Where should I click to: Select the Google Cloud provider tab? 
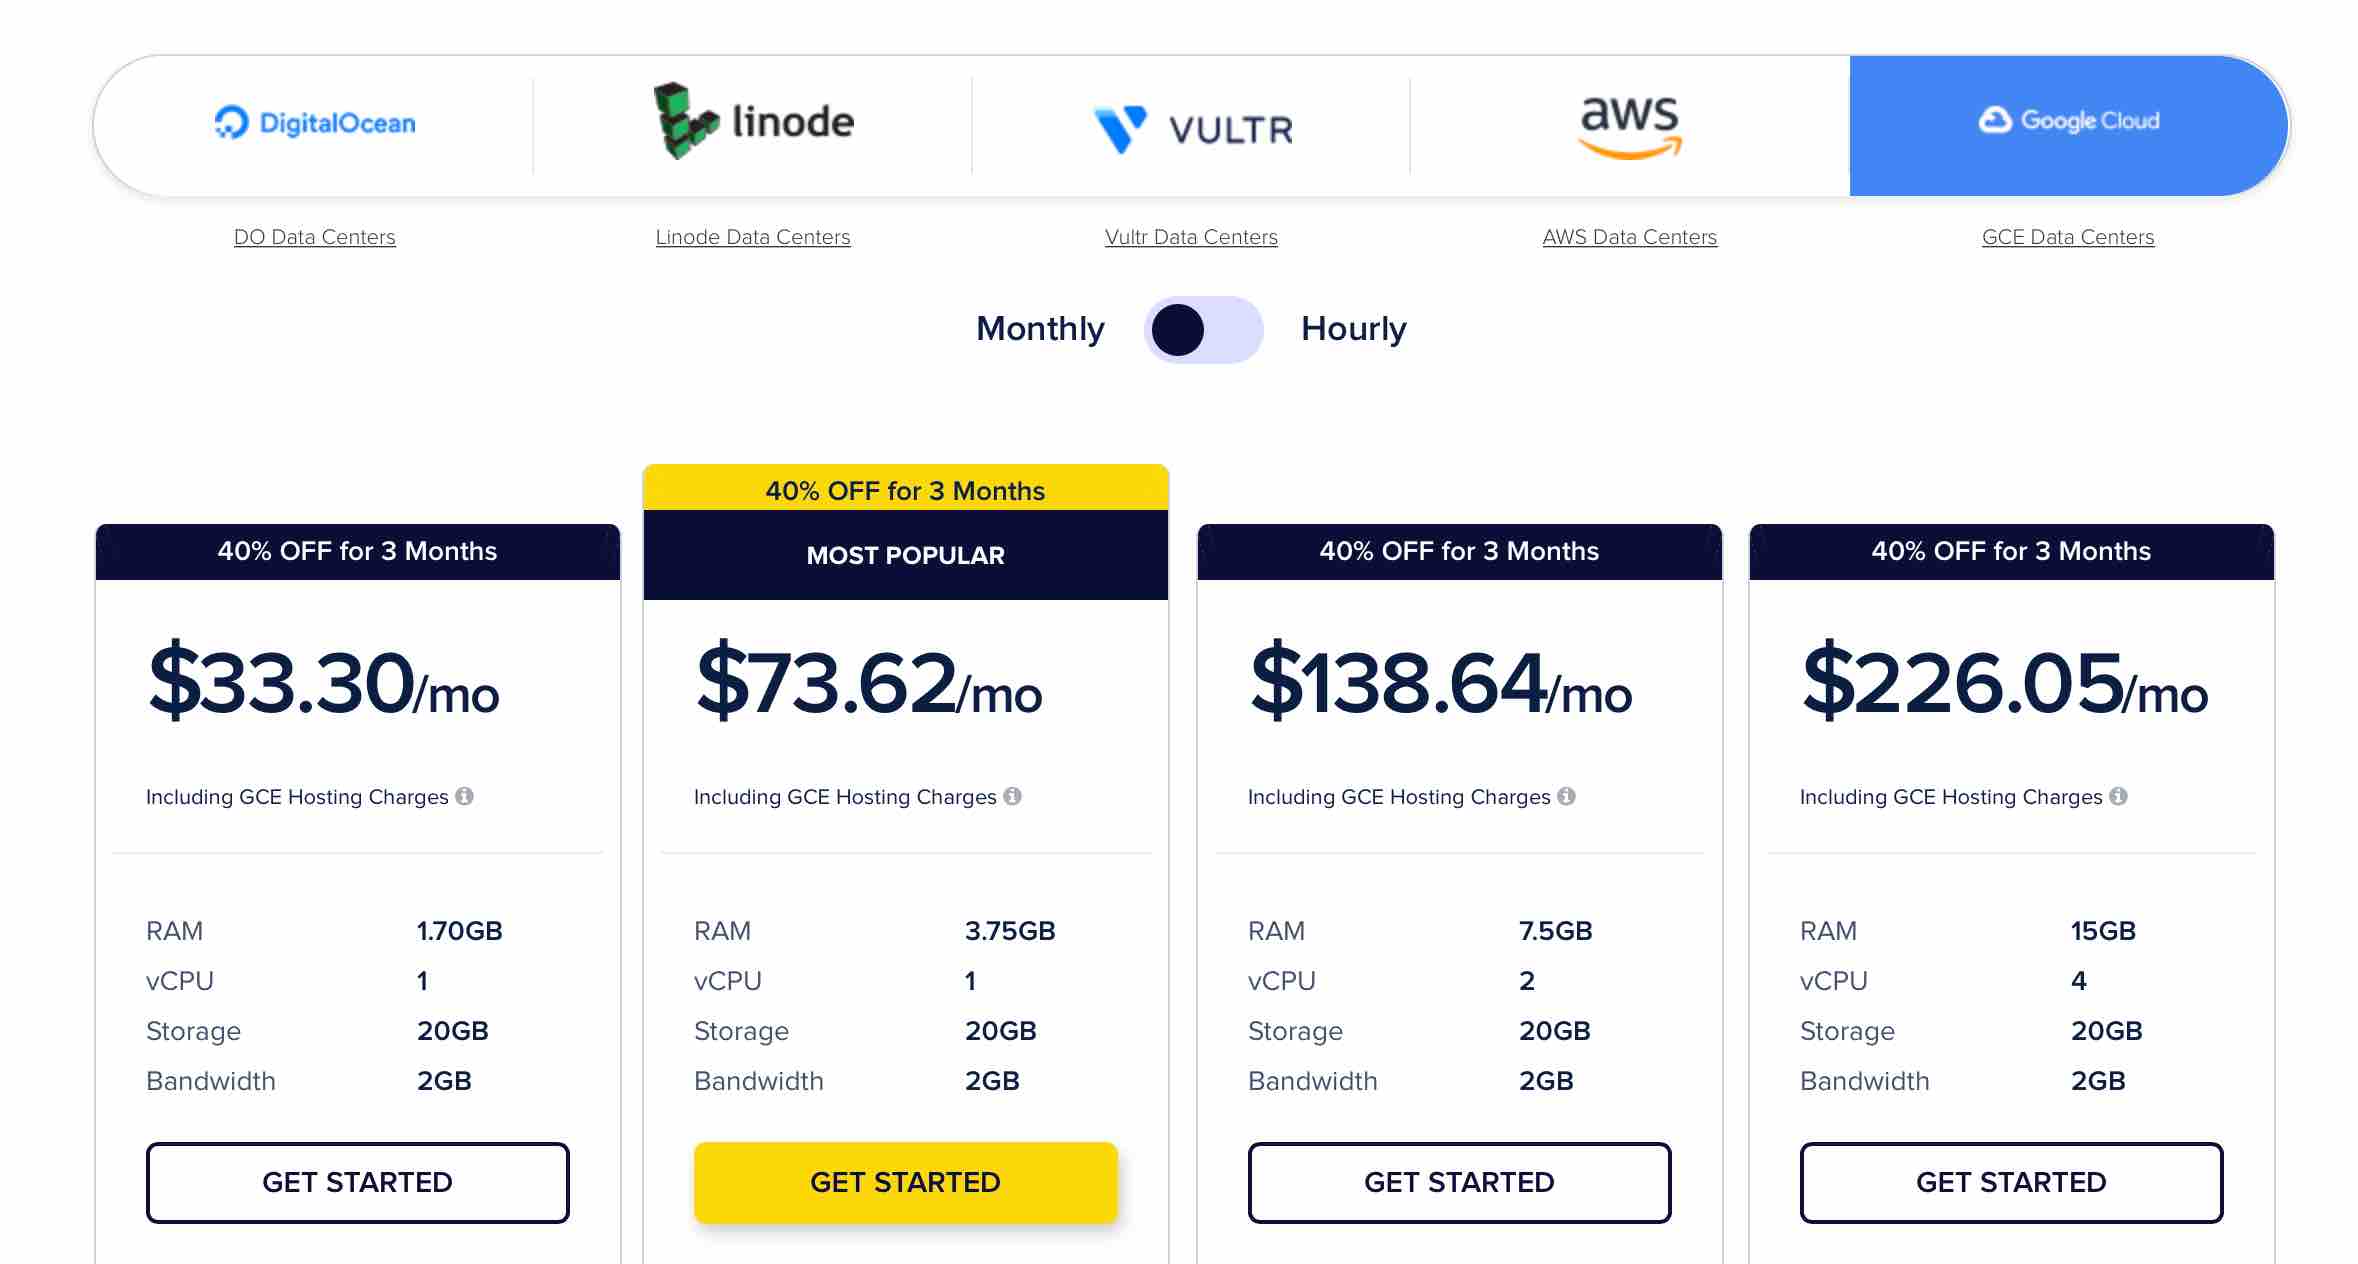pyautogui.click(x=2068, y=125)
